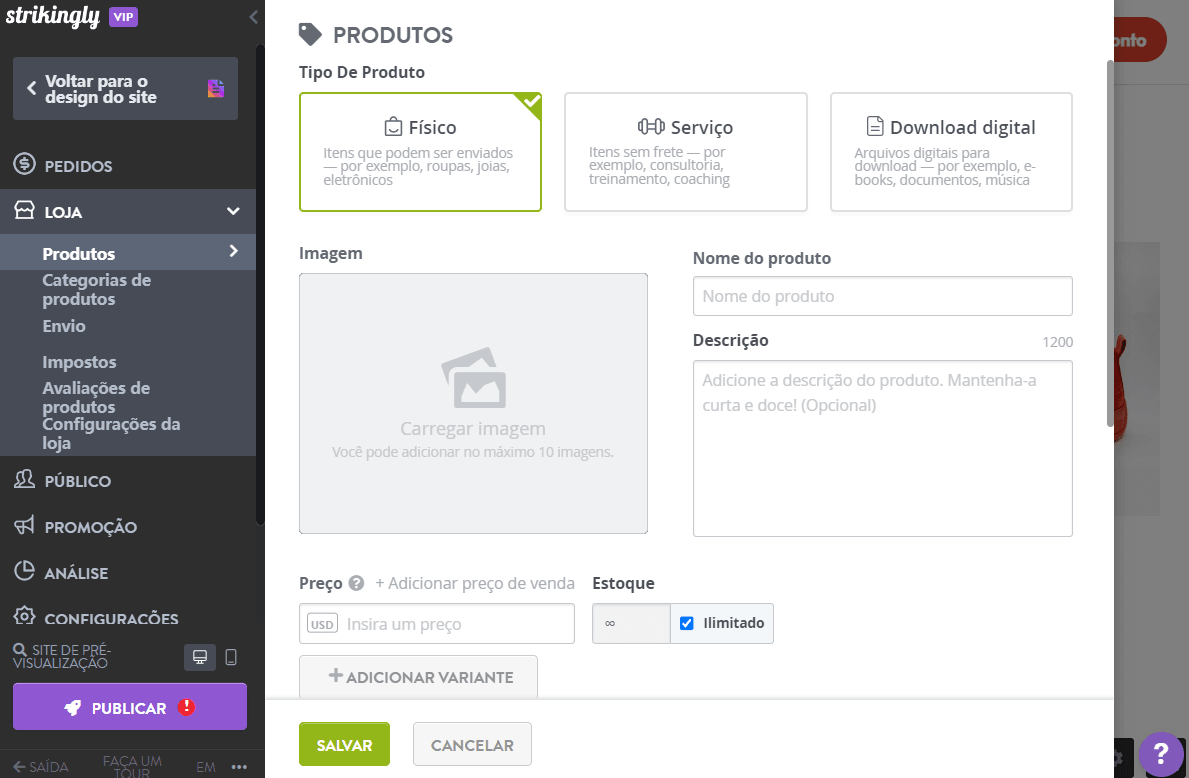Open Categorias de produtos menu item
Screen dimensions: 1189x778
[96, 289]
